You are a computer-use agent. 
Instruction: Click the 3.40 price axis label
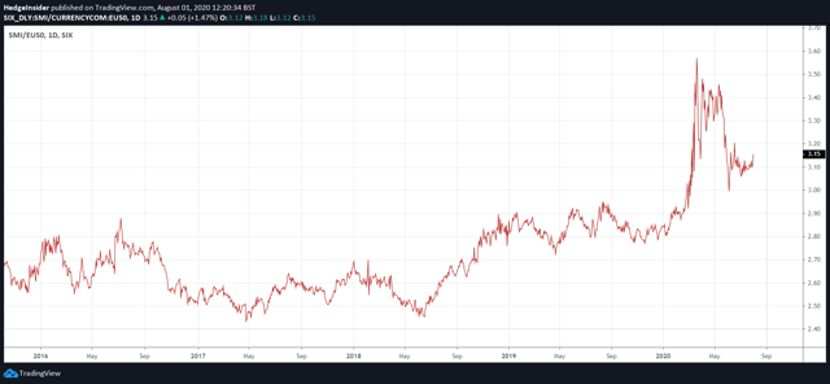click(814, 97)
